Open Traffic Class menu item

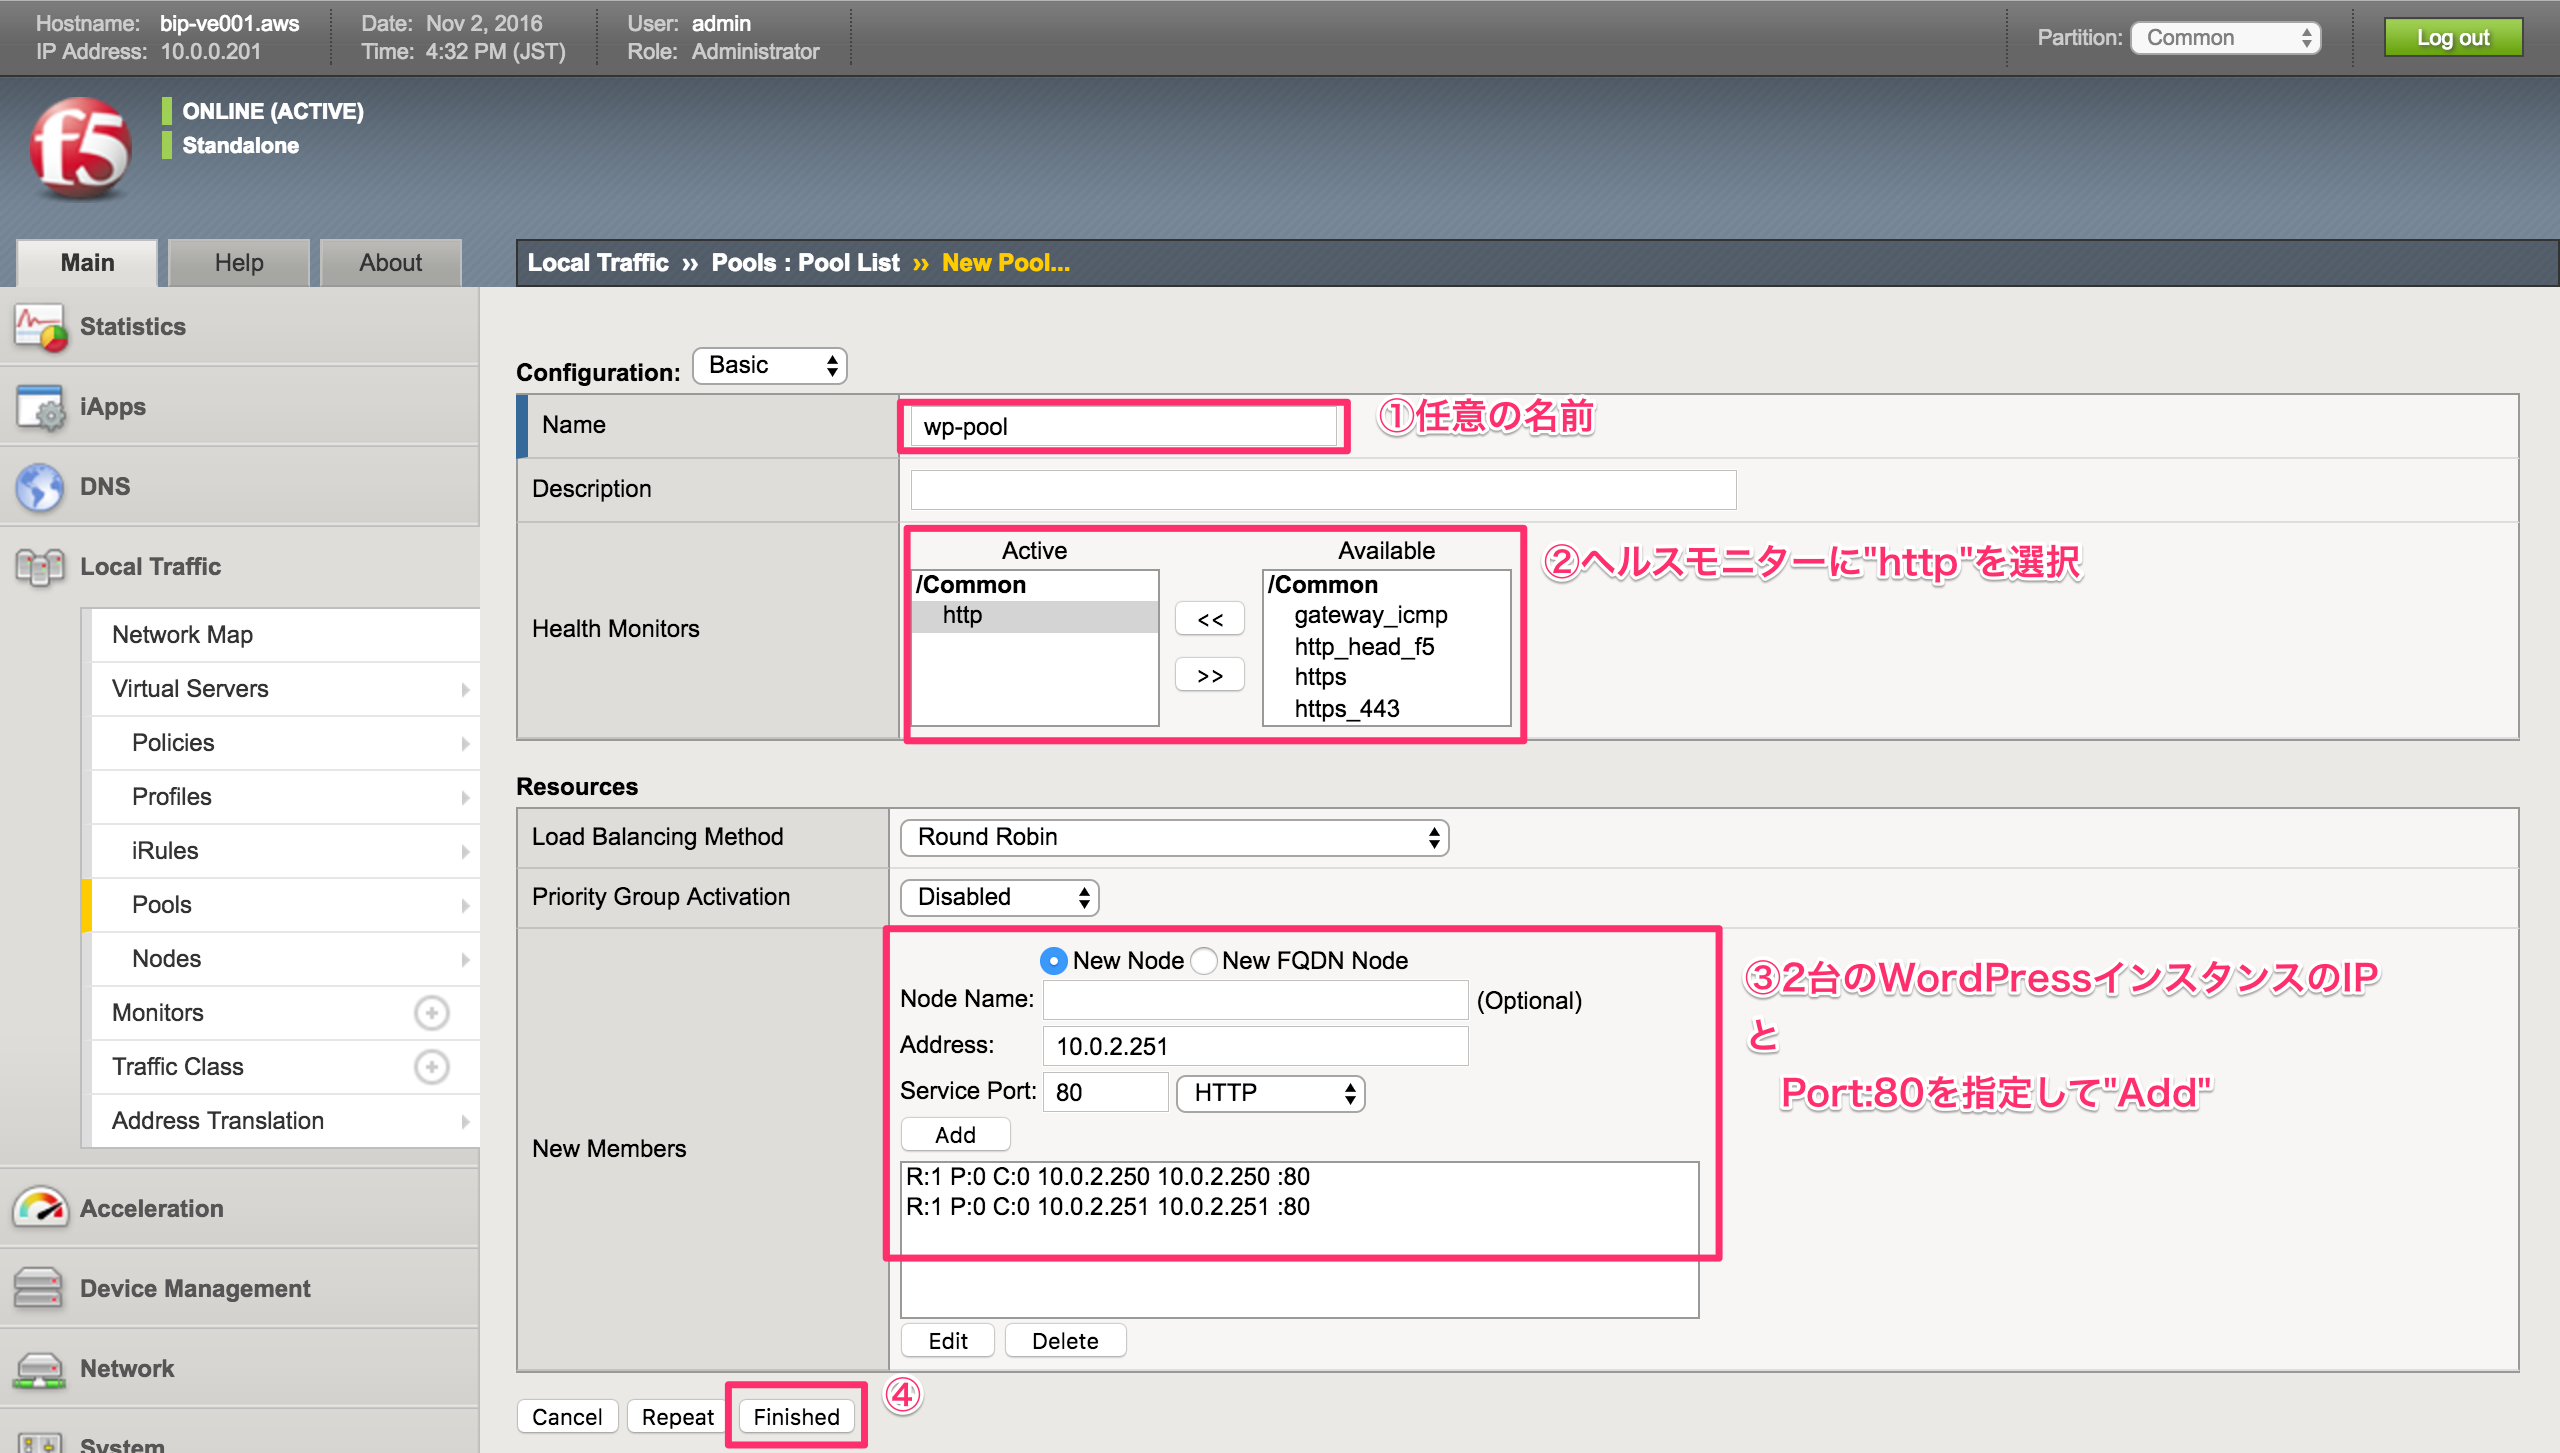[177, 1067]
